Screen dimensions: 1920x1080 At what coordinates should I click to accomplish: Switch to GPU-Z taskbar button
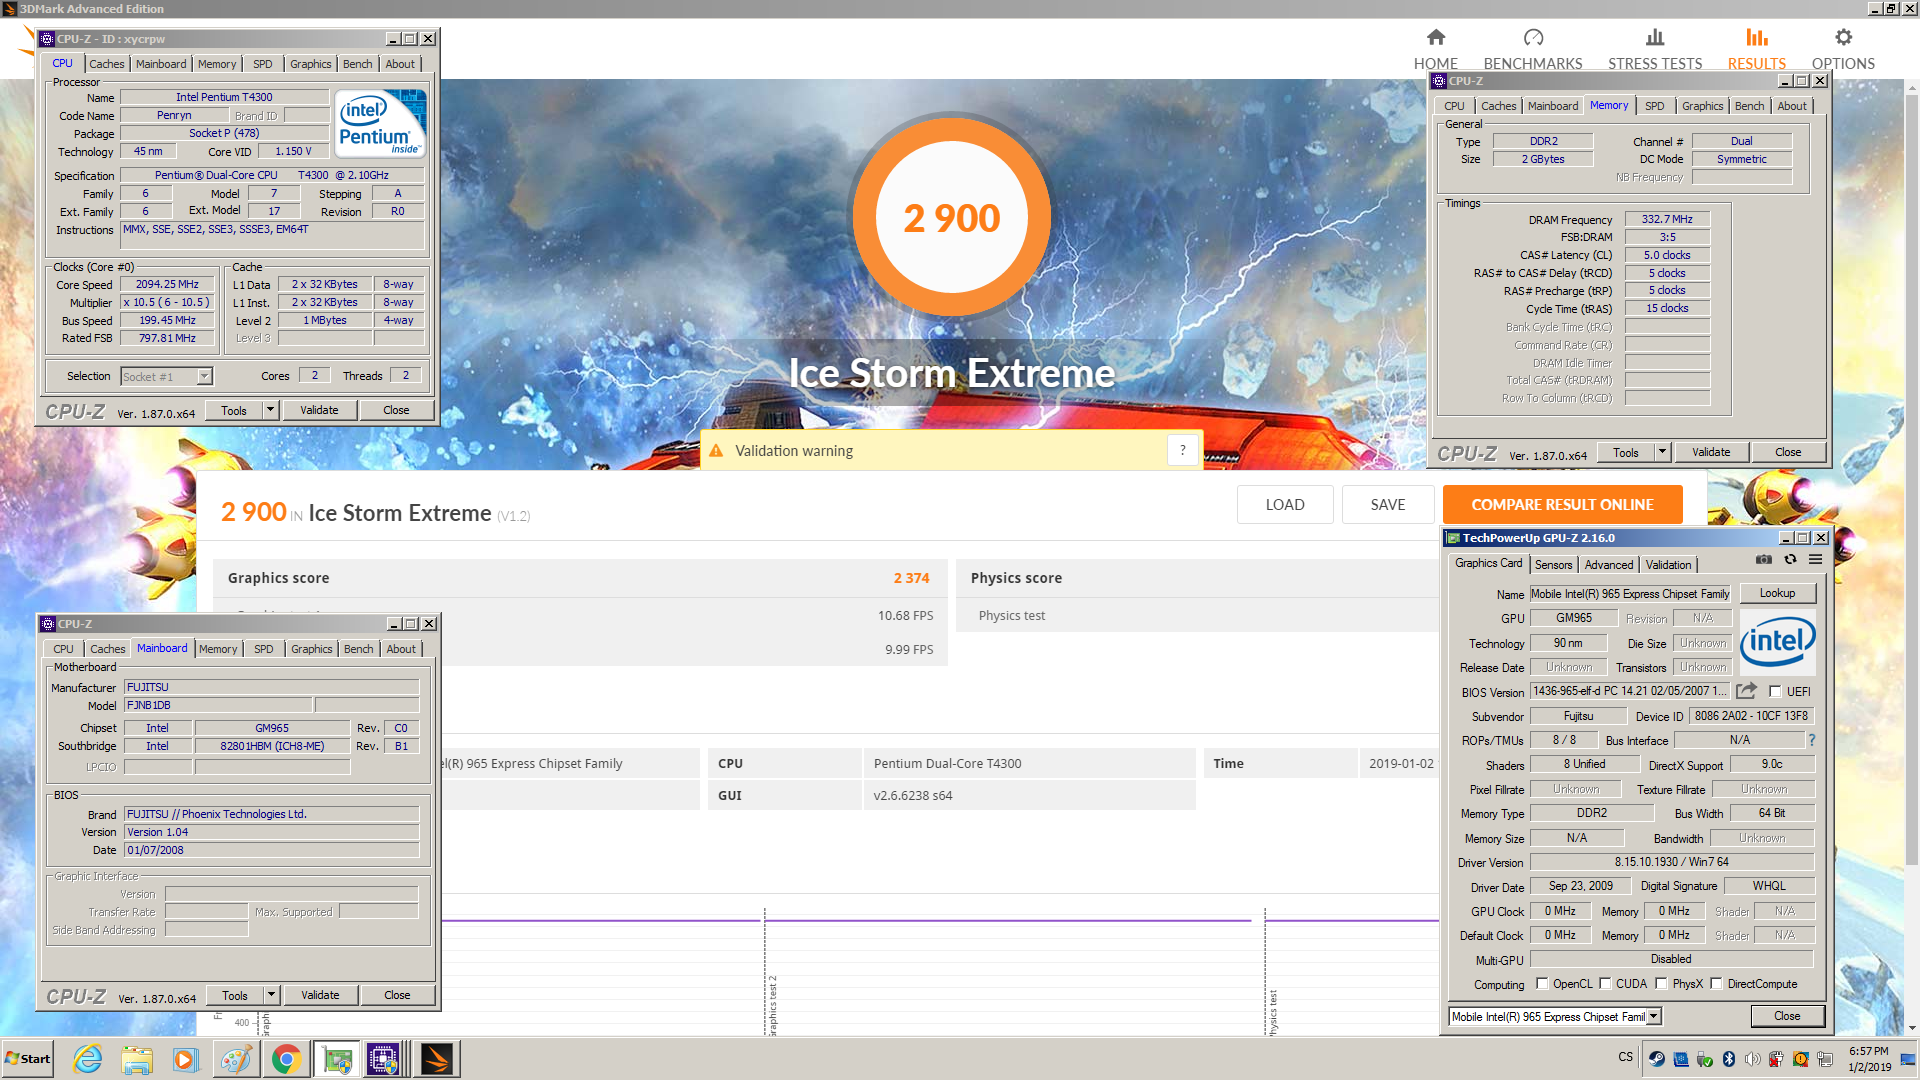336,1059
